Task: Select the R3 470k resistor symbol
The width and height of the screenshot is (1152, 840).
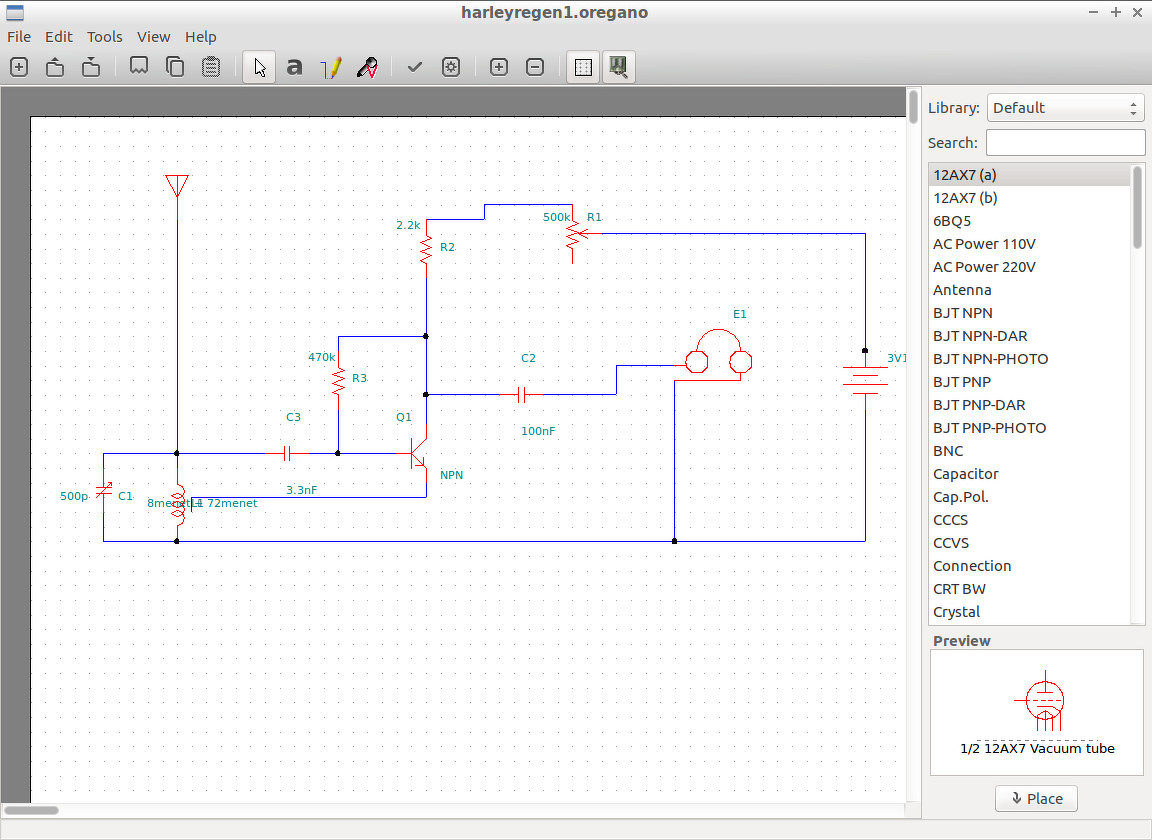Action: click(339, 381)
